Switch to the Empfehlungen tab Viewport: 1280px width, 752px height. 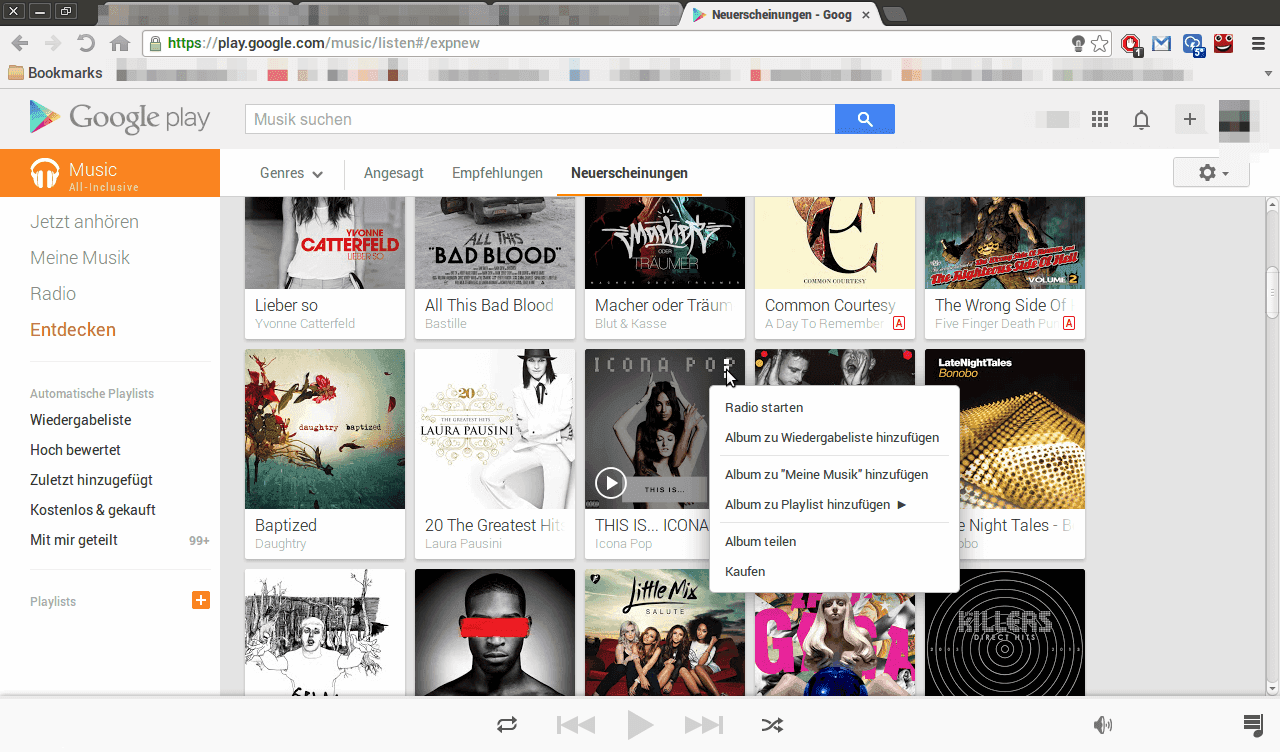497,173
